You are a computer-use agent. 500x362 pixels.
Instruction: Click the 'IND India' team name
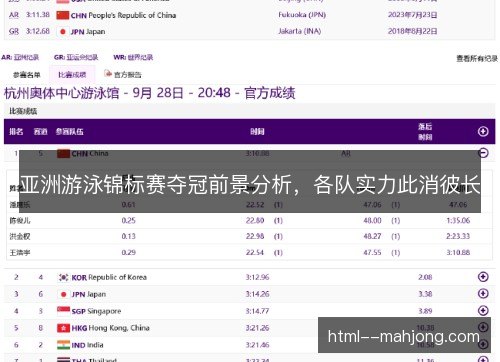87,345
